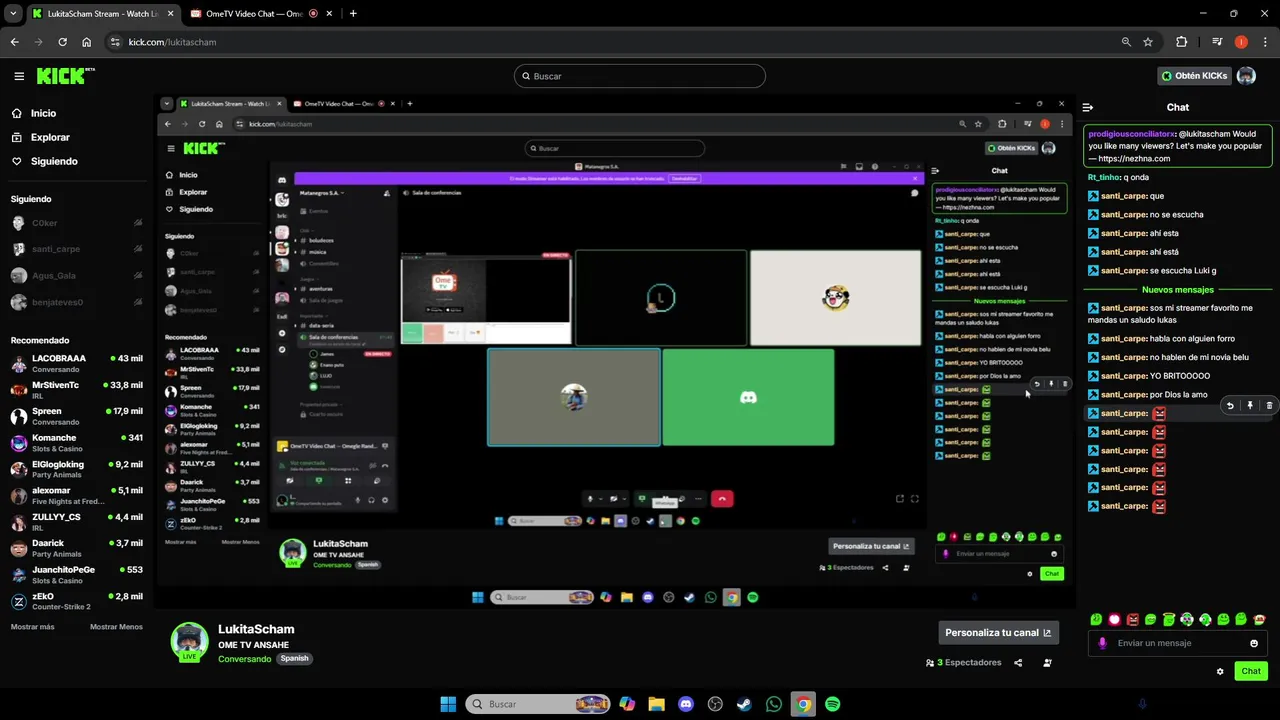Pin the hovered chat message
Viewport: 1280px width, 720px height.
click(1250, 405)
